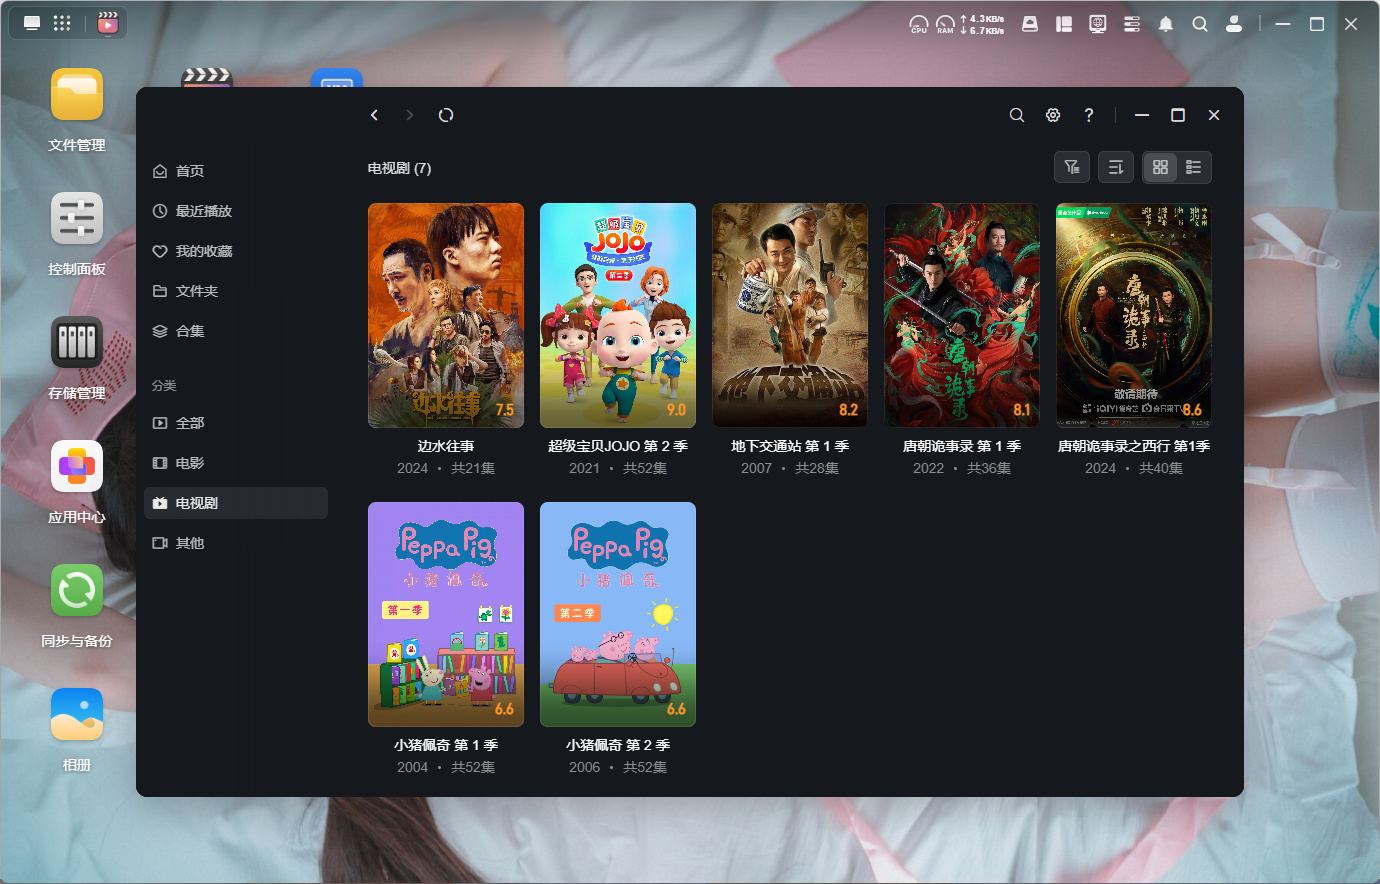Click the title 超级宝贝JOJO 第 2 季
Screen dimensions: 1380x884
[x=618, y=446]
